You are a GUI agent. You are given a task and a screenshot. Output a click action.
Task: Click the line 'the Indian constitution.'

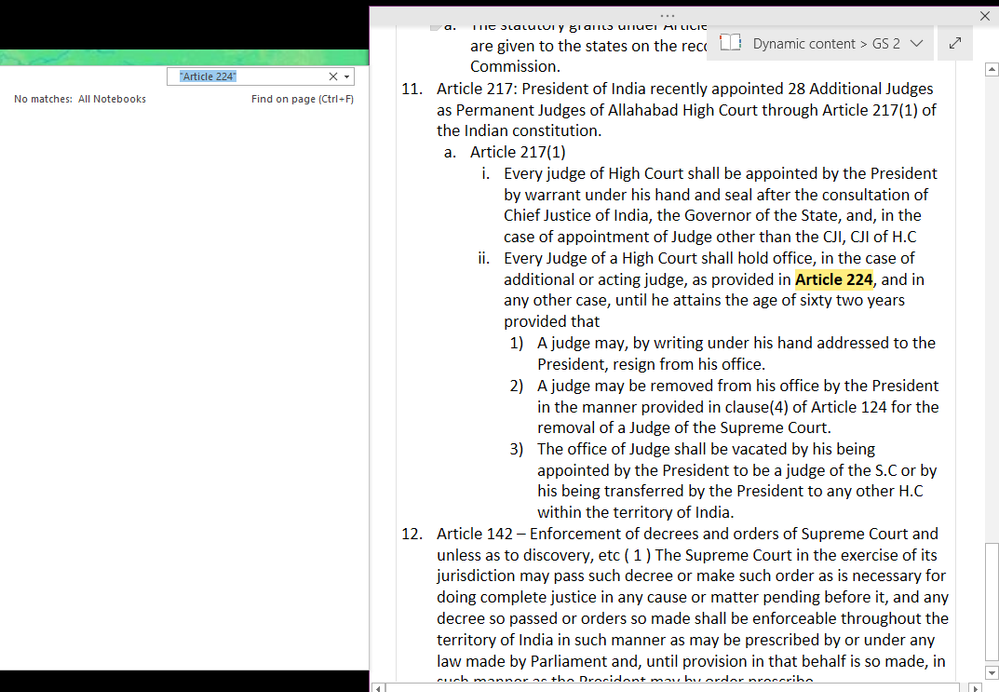(519, 131)
